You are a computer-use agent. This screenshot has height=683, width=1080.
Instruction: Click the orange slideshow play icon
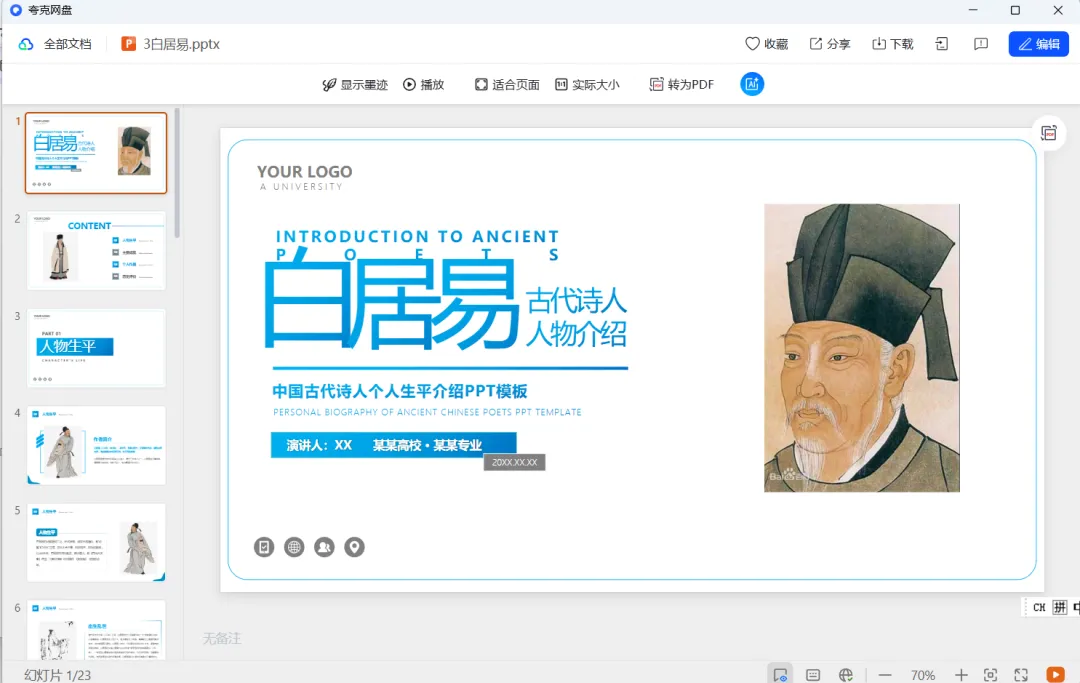pos(1055,675)
